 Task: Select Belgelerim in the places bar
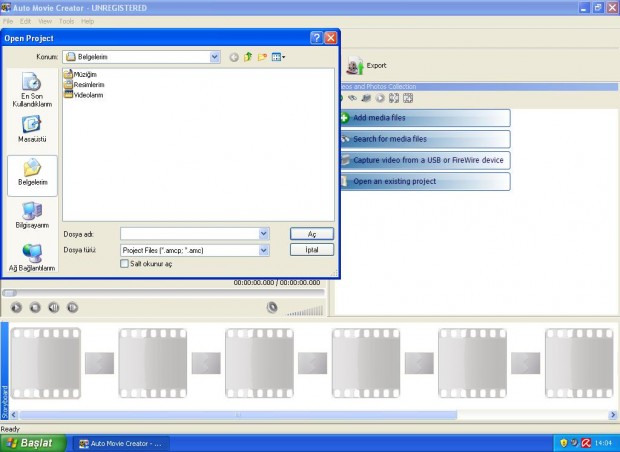pyautogui.click(x=32, y=176)
